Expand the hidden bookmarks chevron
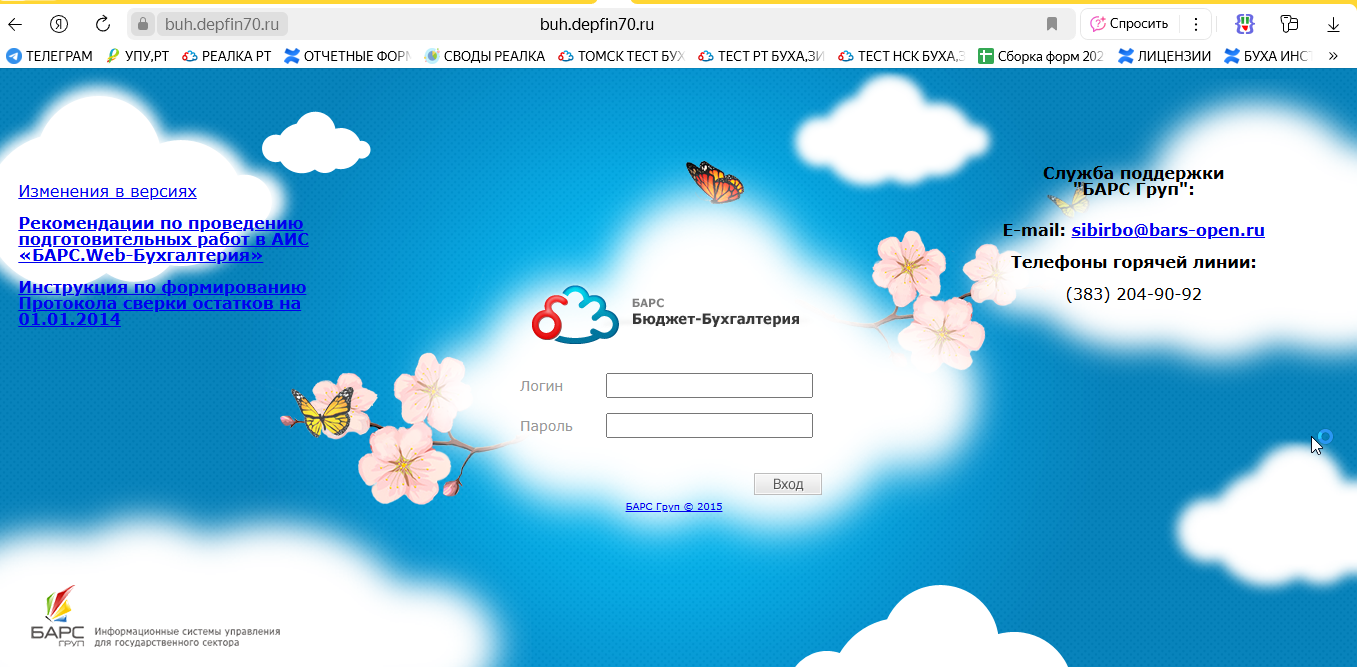This screenshot has height=667, width=1357. 1333,56
